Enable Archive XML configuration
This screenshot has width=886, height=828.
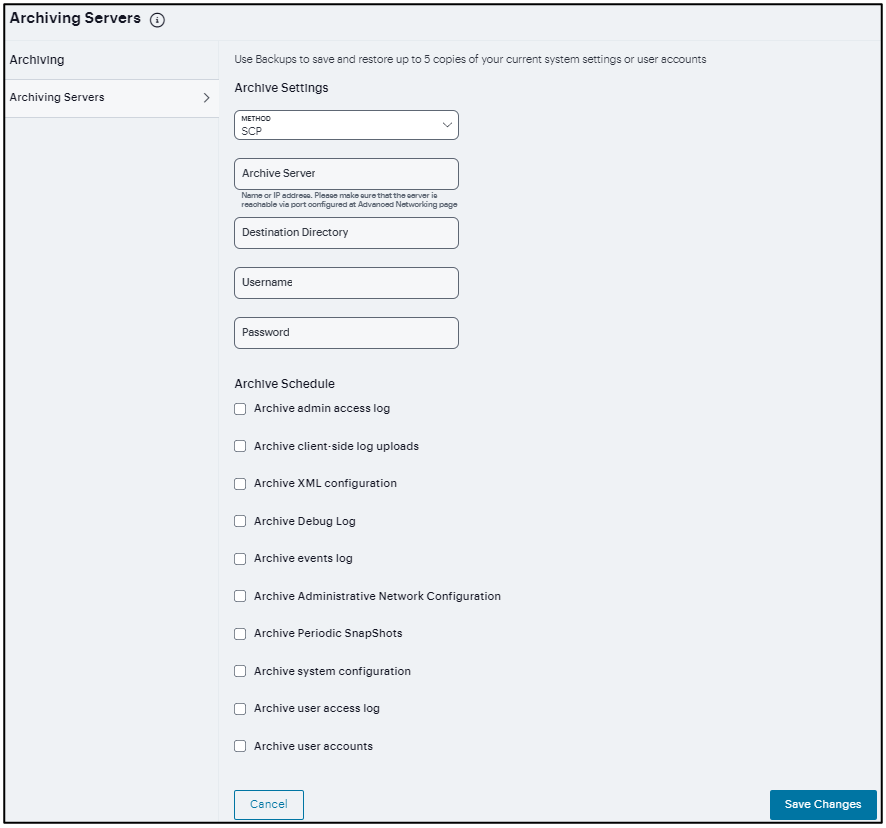coord(240,483)
